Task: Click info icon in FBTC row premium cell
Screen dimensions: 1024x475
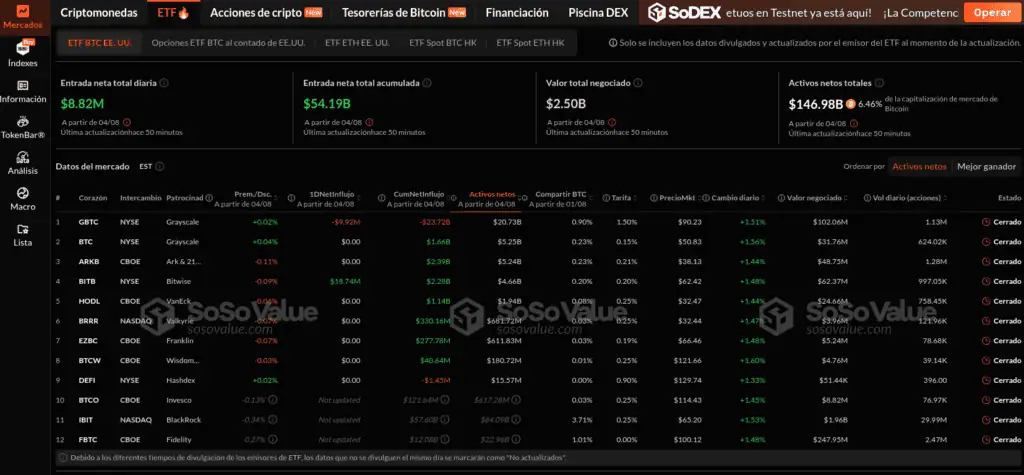Action: pos(273,439)
